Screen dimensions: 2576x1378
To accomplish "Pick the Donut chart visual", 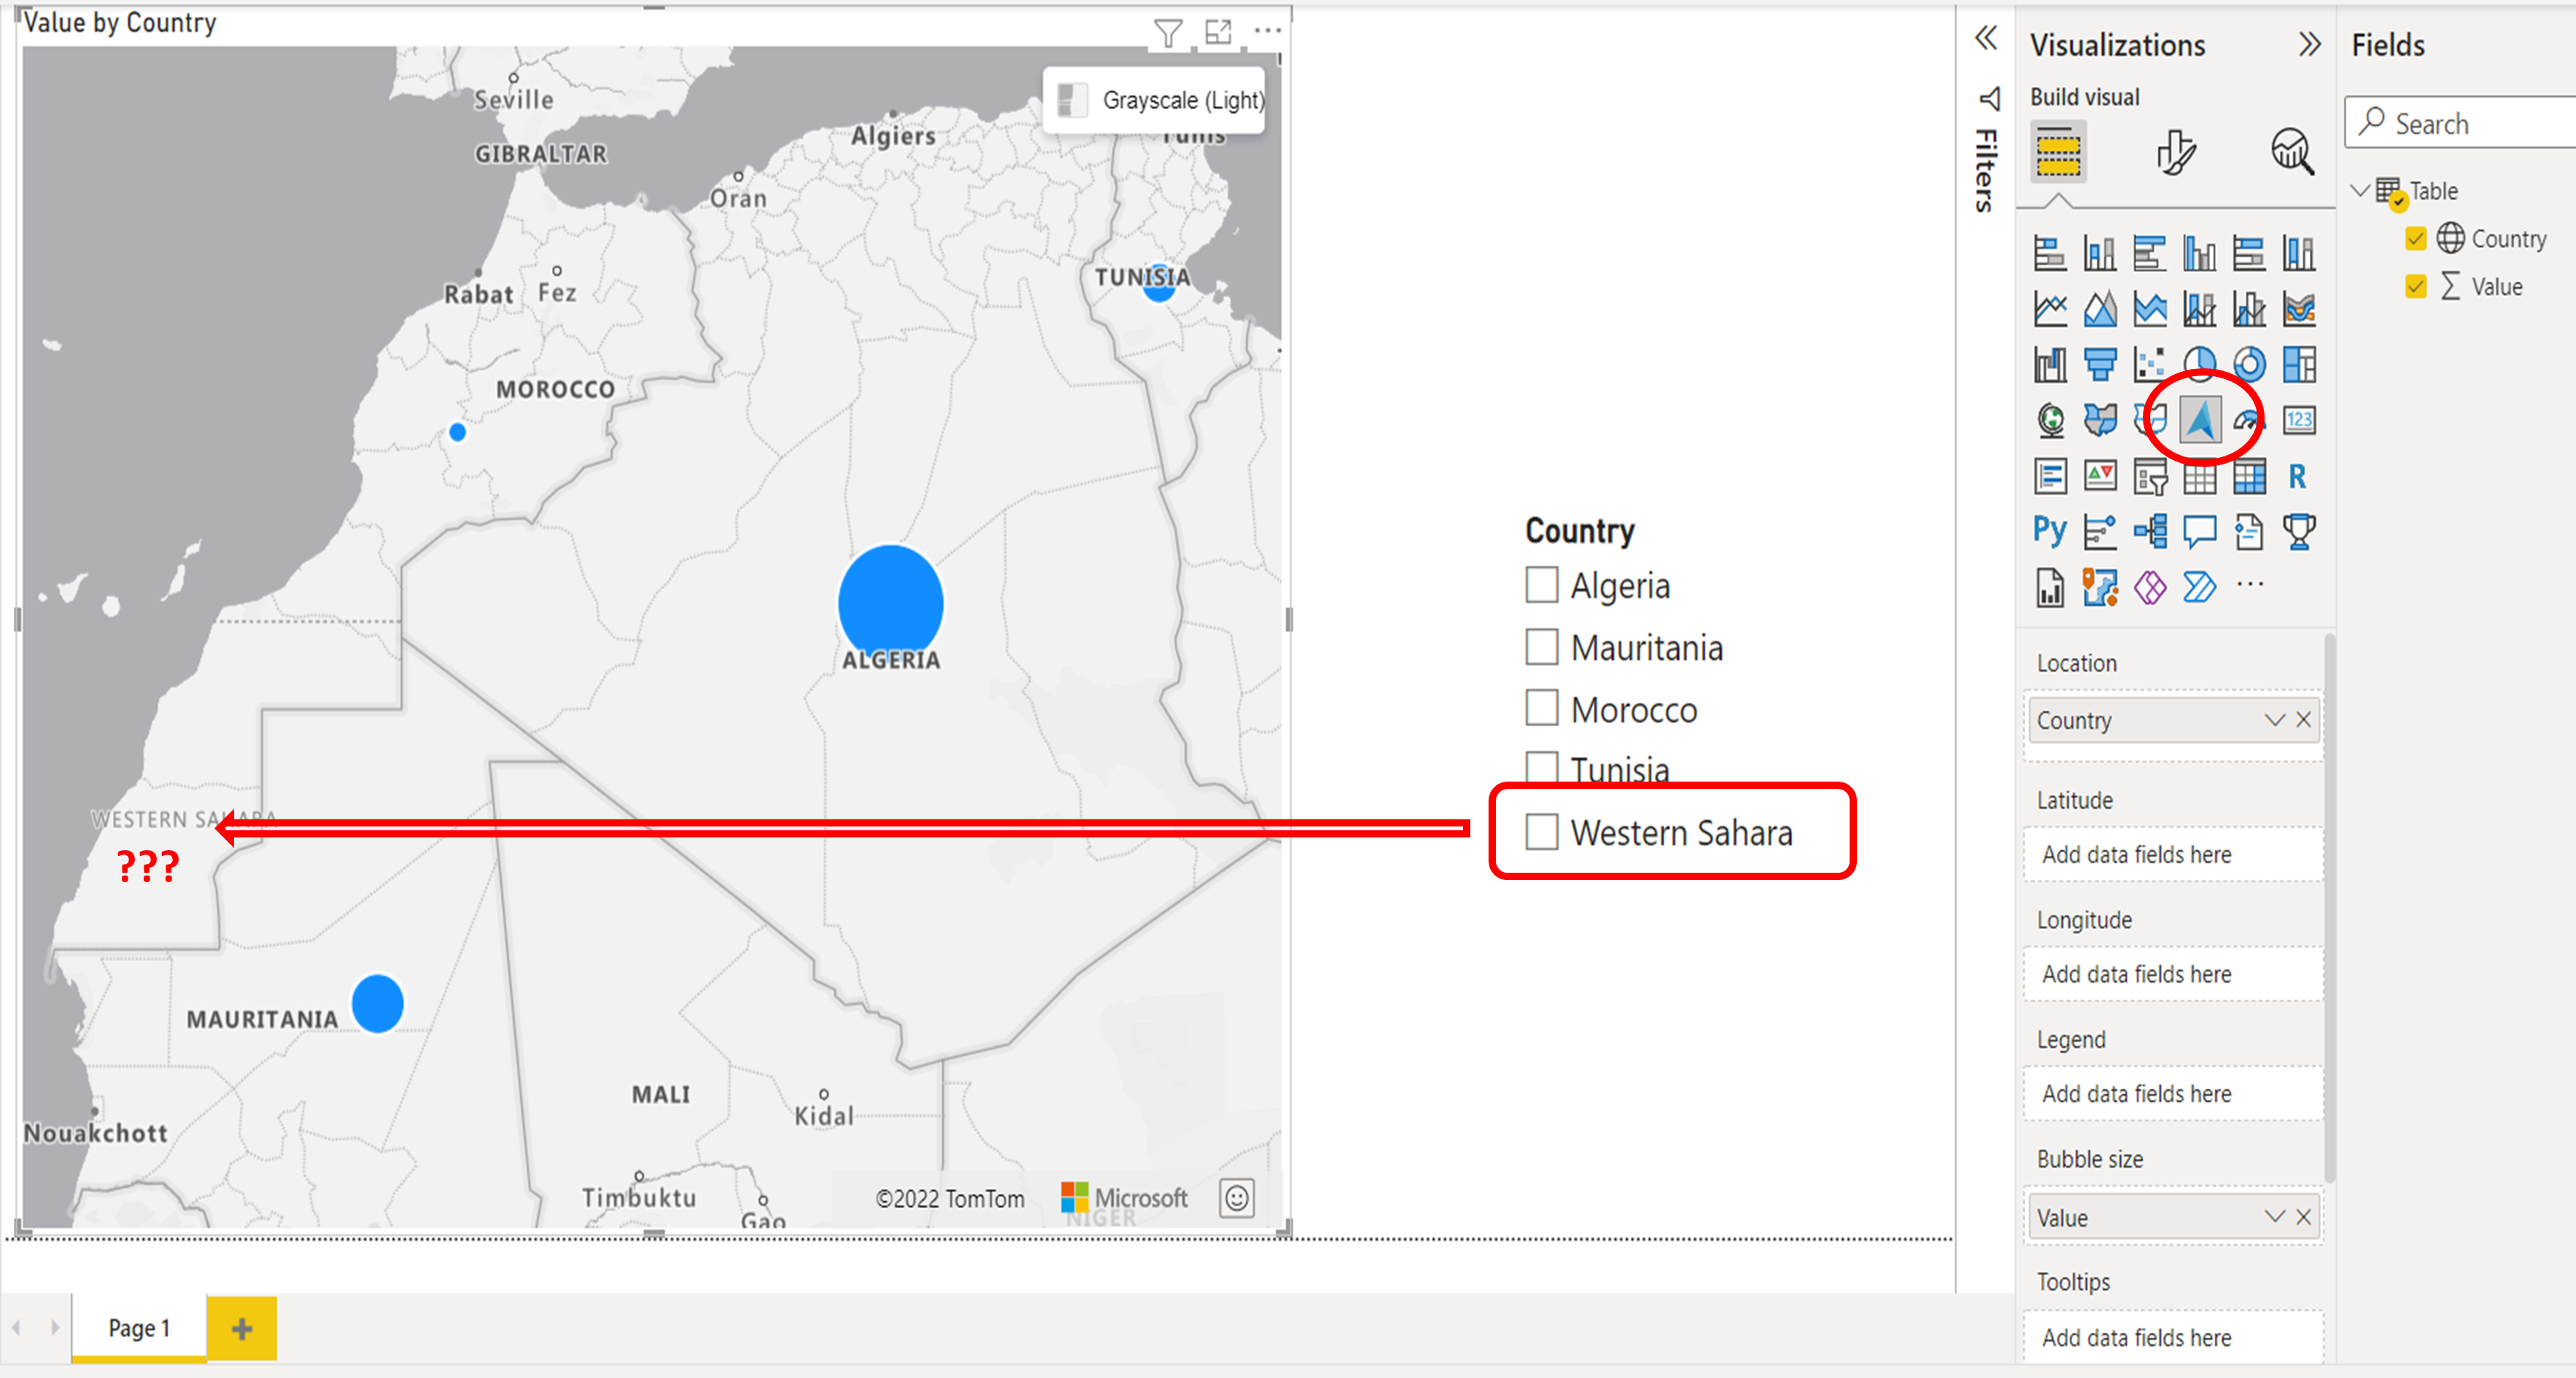I will coord(2249,365).
